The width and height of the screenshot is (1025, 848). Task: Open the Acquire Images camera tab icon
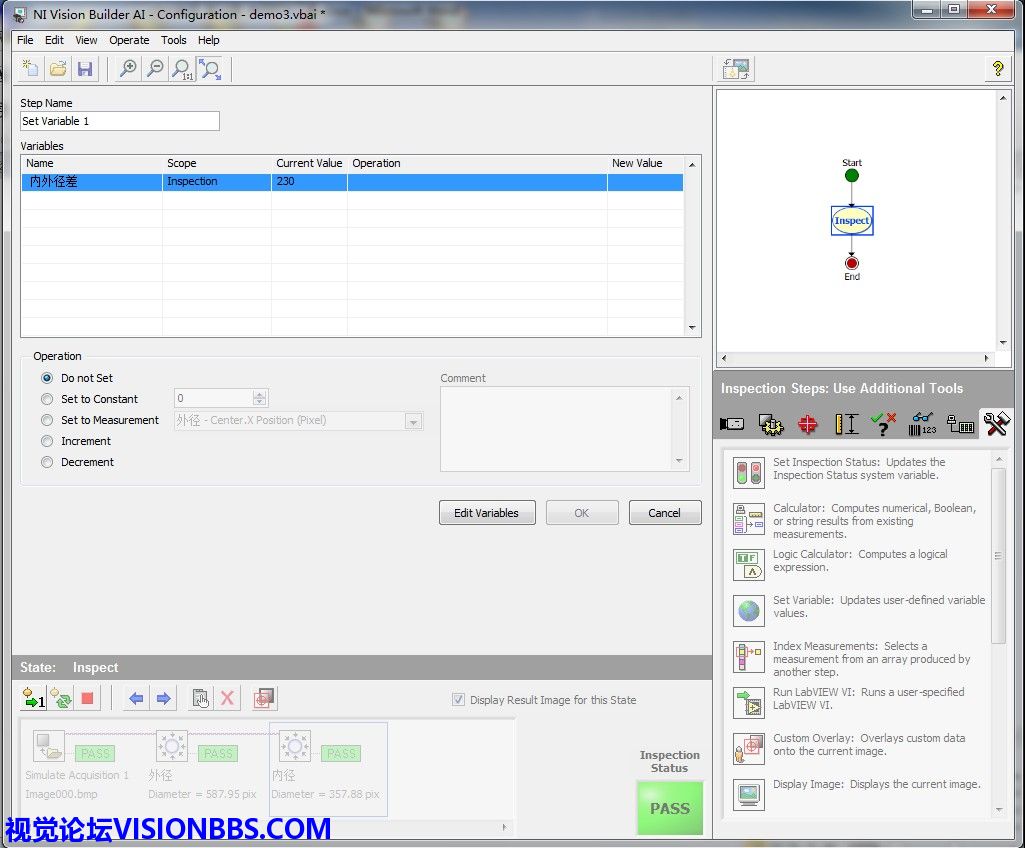coord(732,425)
